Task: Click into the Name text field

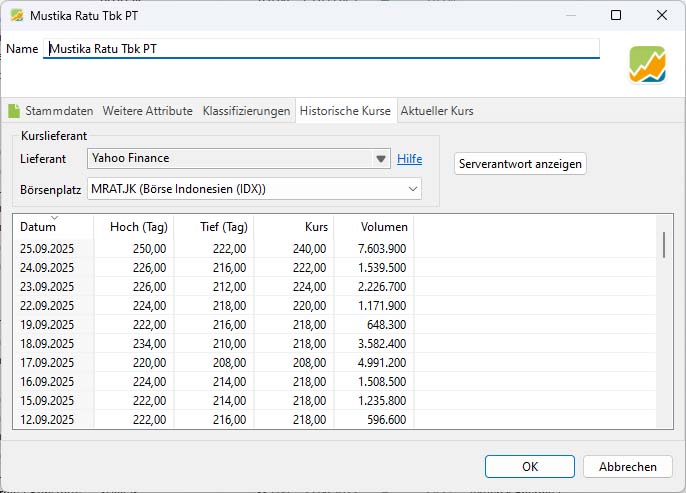Action: tap(320, 48)
